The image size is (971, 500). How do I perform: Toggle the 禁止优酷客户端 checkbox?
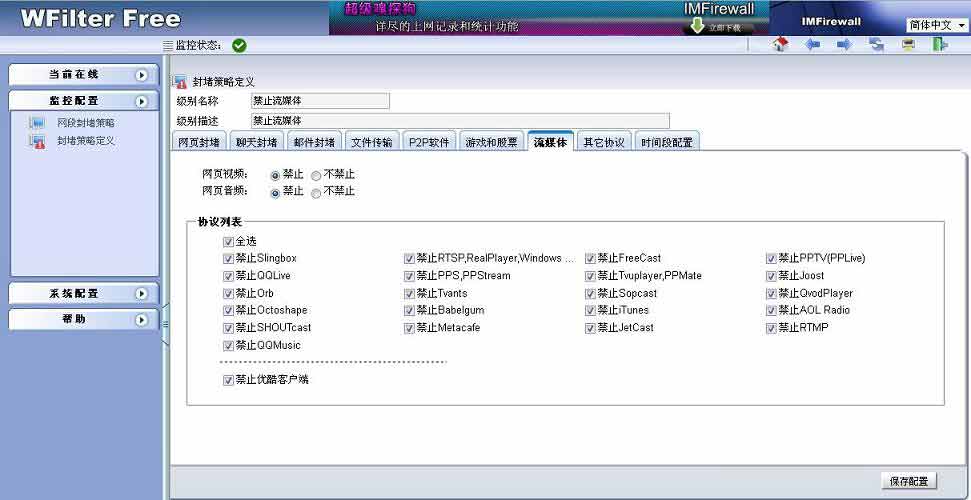tap(229, 380)
